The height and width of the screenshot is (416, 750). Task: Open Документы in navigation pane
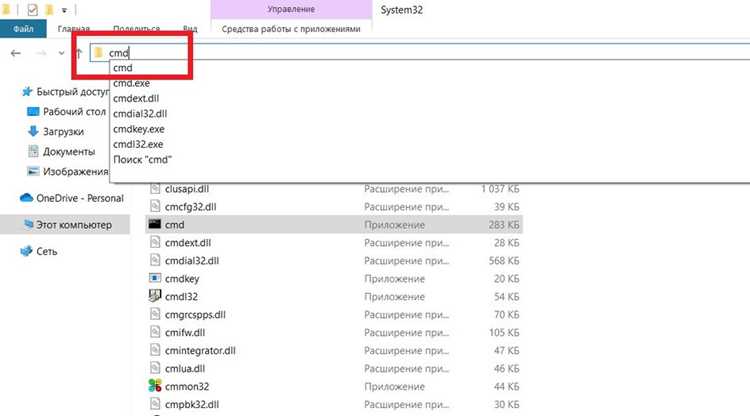click(69, 152)
